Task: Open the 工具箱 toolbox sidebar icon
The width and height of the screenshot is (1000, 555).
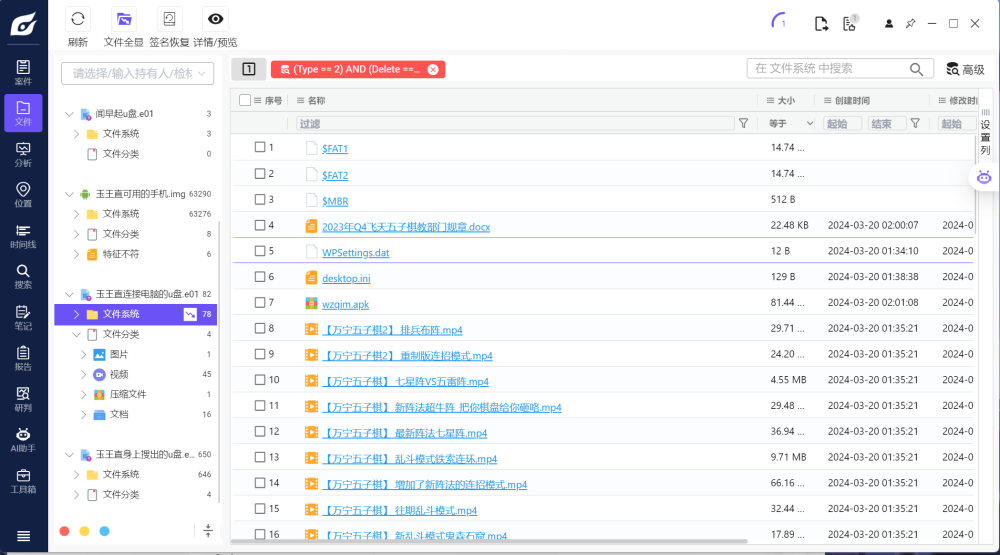Action: pos(23,481)
